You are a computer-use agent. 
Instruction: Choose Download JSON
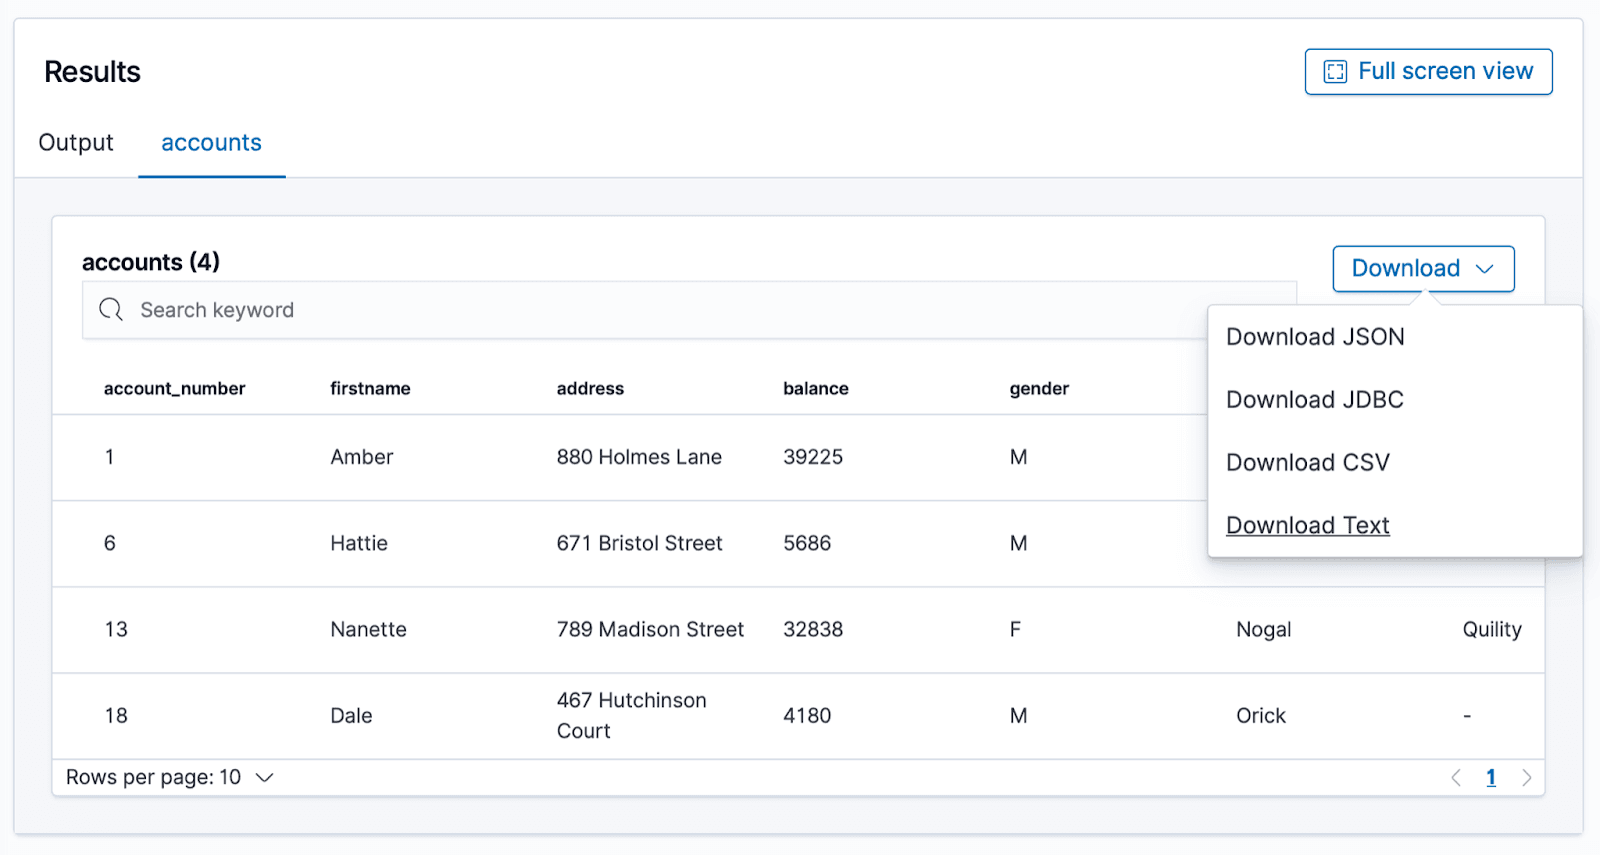(1315, 337)
